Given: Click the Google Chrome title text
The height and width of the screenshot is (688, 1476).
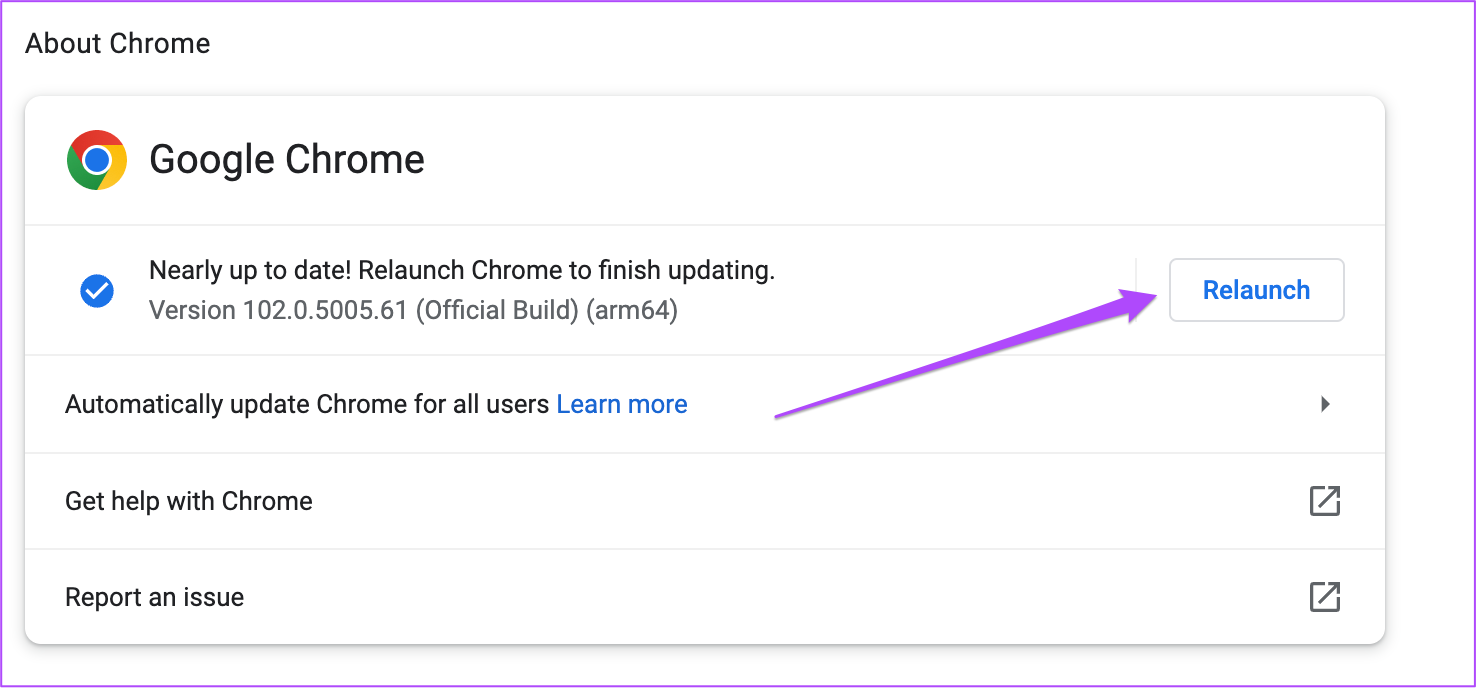Looking at the screenshot, I should coord(287,160).
